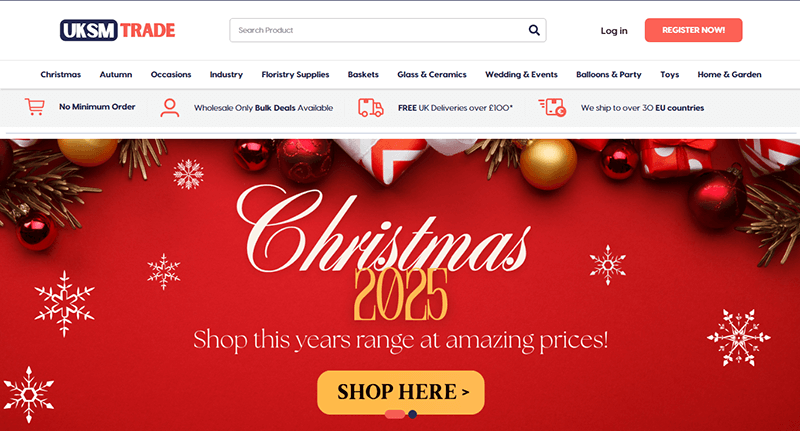Viewport: 800px width, 431px height.
Task: Click the search magnifier icon
Action: pos(534,30)
